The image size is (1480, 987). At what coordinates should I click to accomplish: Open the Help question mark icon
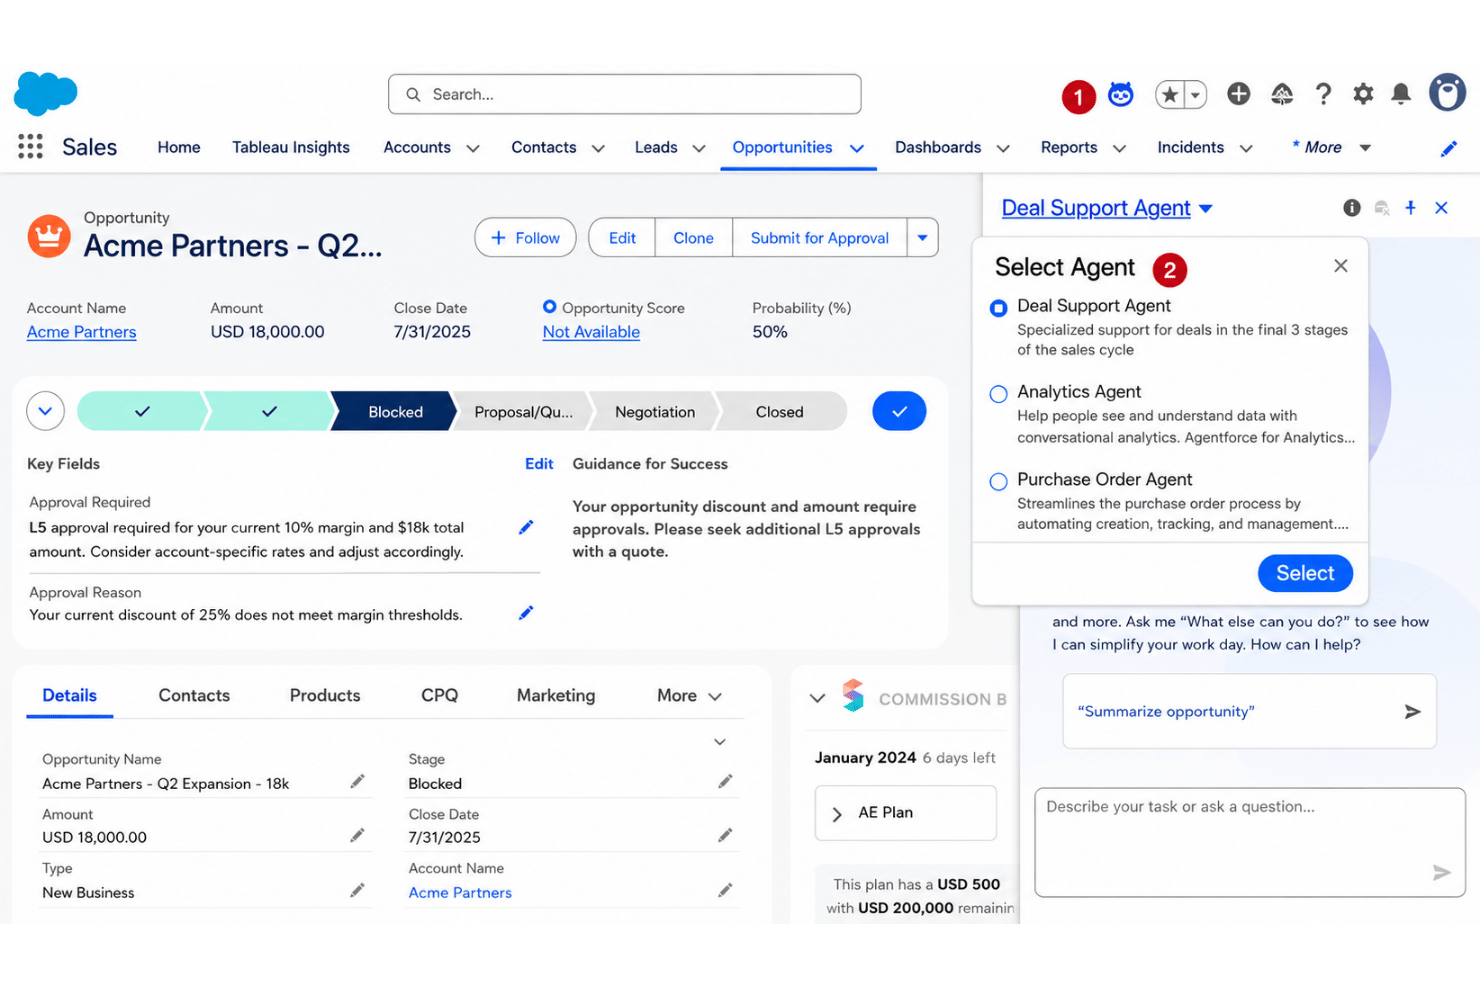1323,94
